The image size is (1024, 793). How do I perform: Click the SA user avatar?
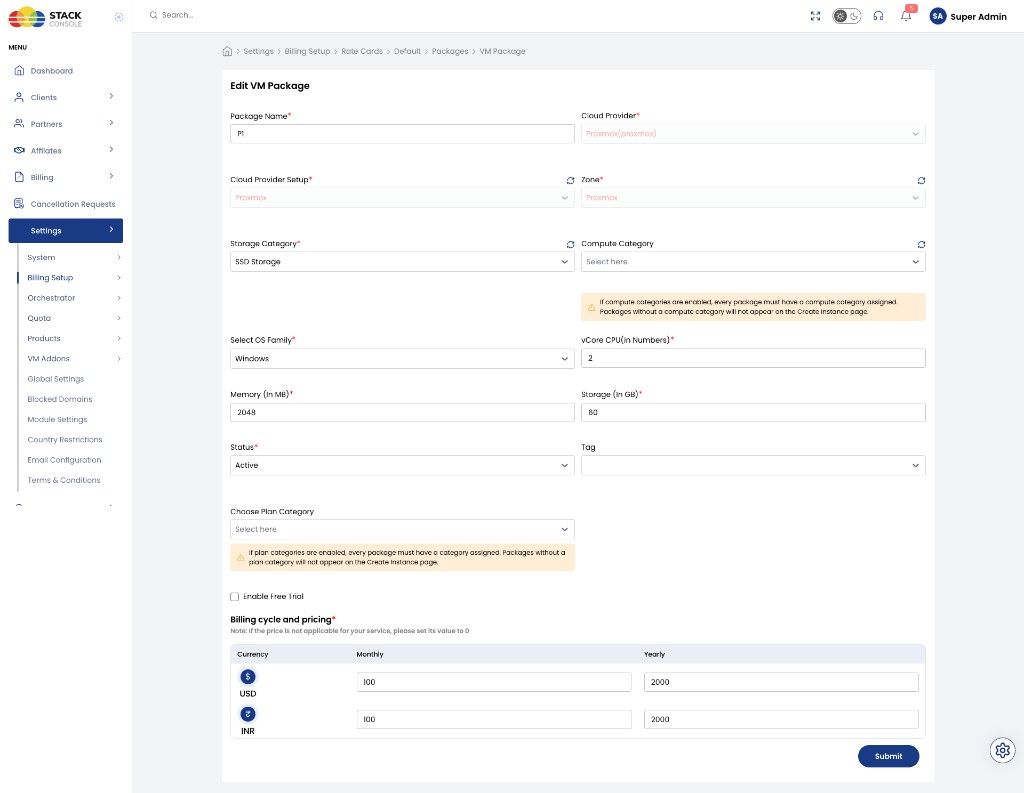click(938, 16)
